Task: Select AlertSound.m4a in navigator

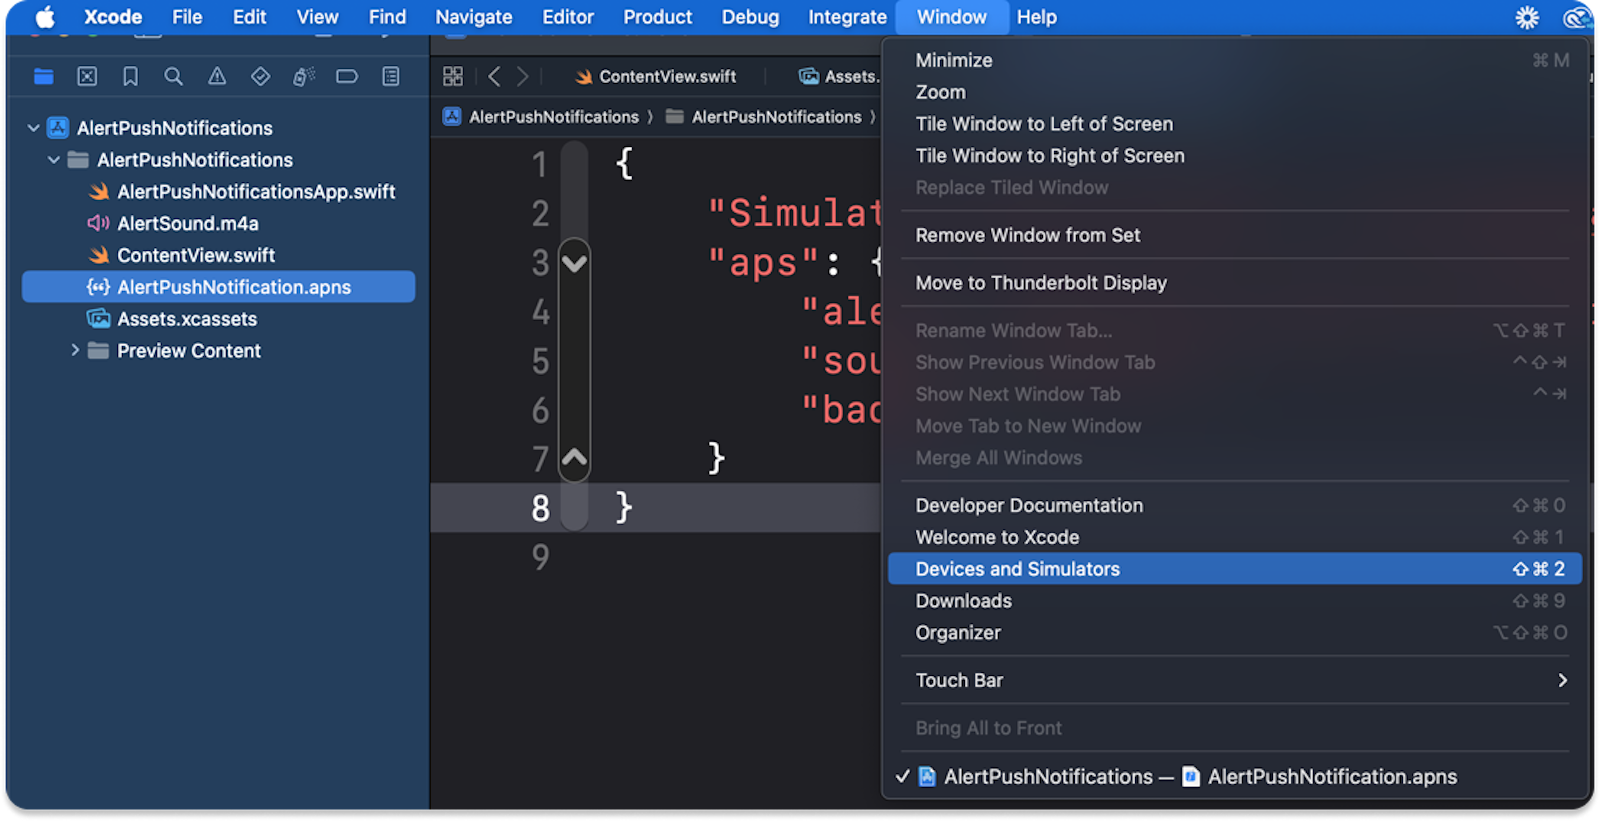Action: pyautogui.click(x=187, y=224)
